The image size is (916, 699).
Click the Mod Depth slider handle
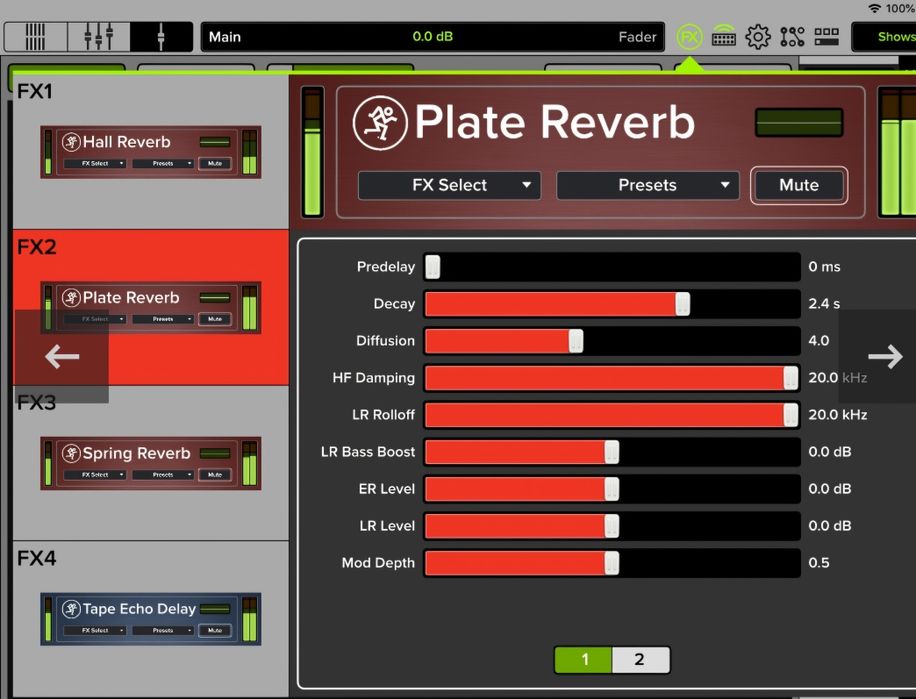(x=612, y=563)
